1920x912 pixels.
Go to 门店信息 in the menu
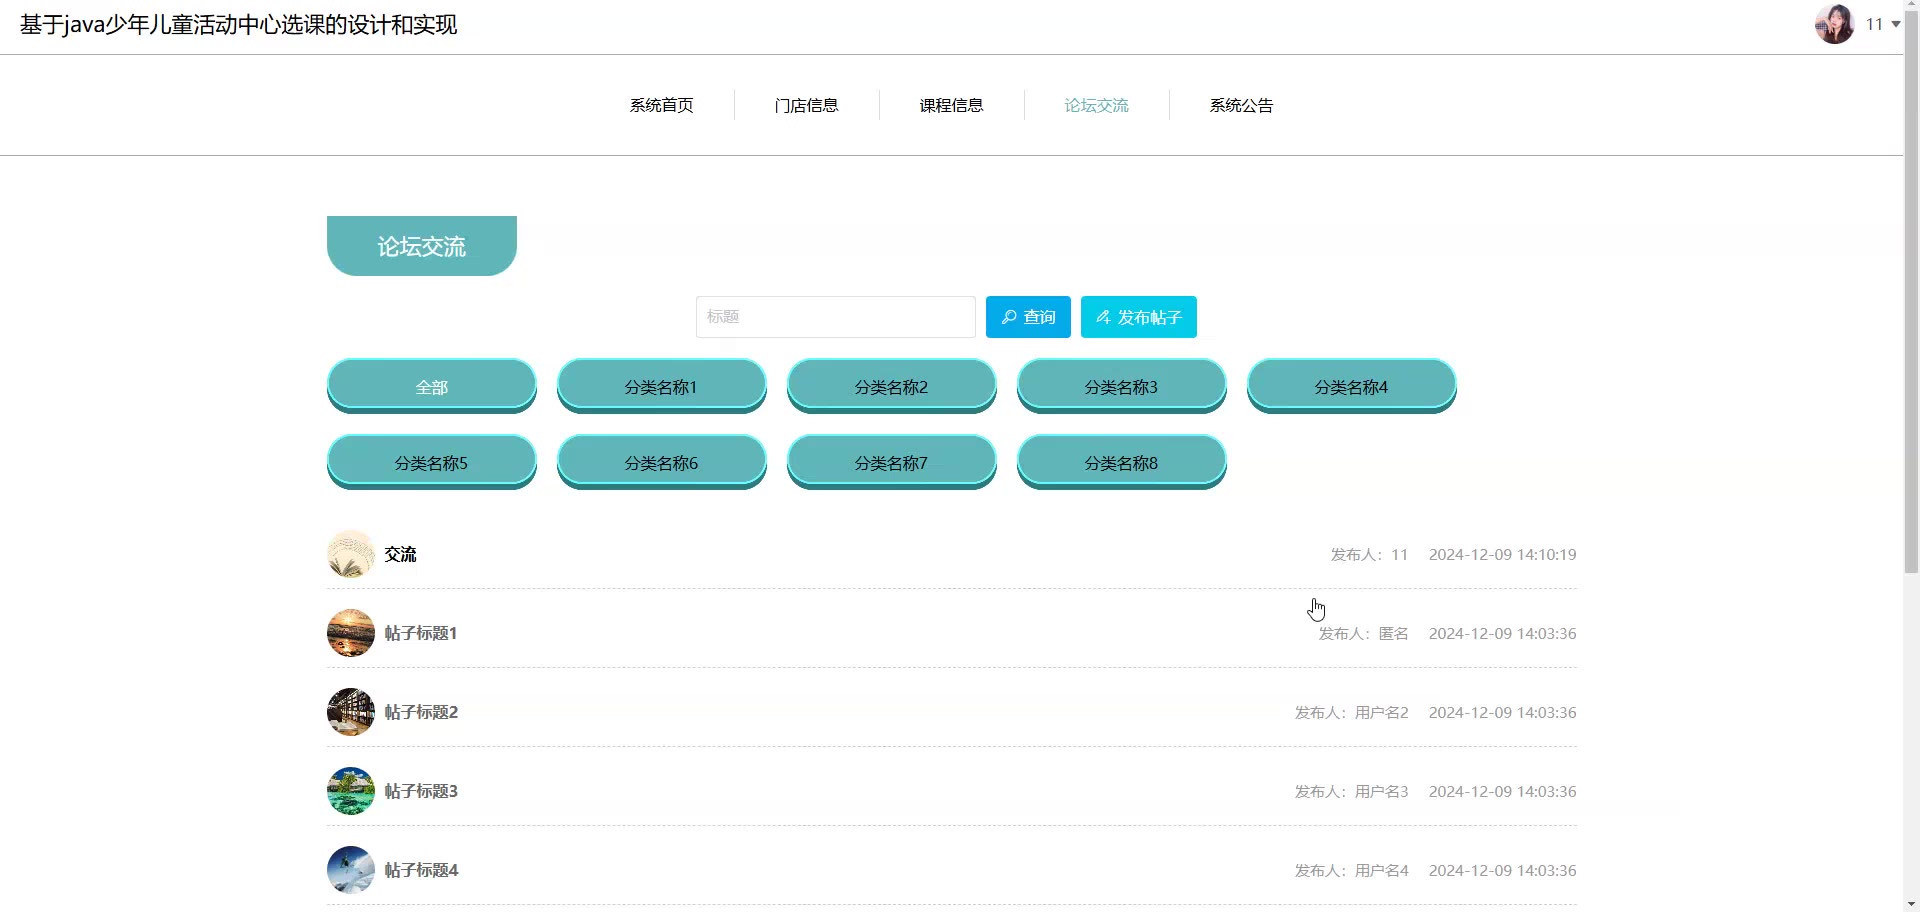[806, 105]
